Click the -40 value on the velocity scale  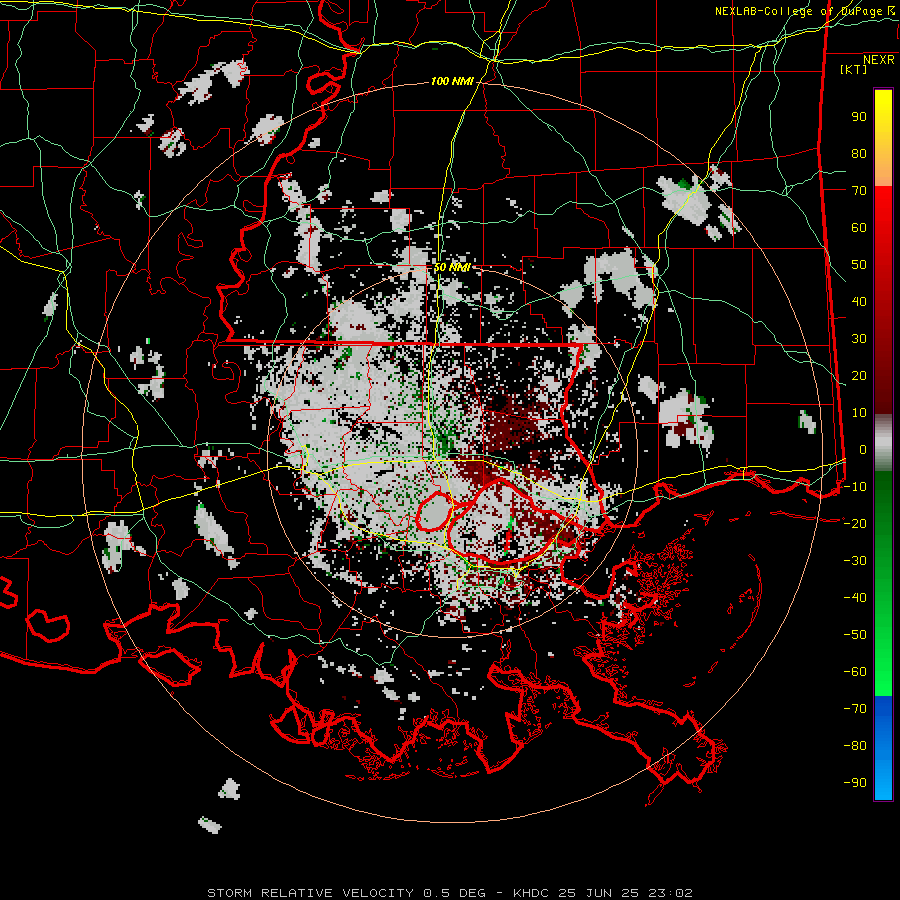855,598
